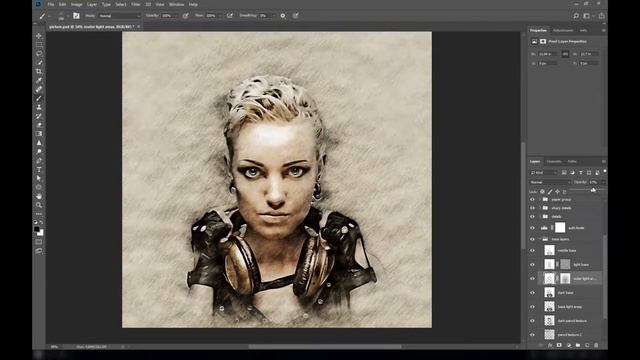
Task: Open the Image menu
Action: click(x=77, y=4)
